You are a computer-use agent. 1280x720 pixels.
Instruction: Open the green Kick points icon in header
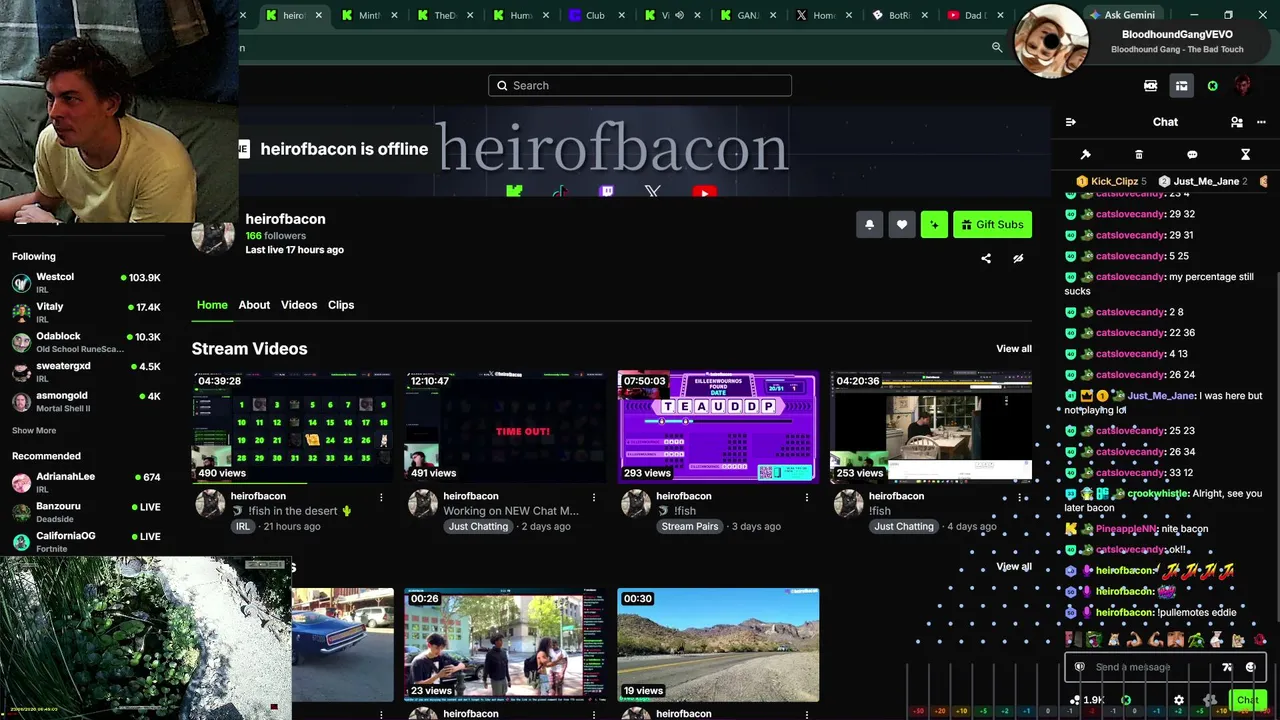coord(1213,86)
